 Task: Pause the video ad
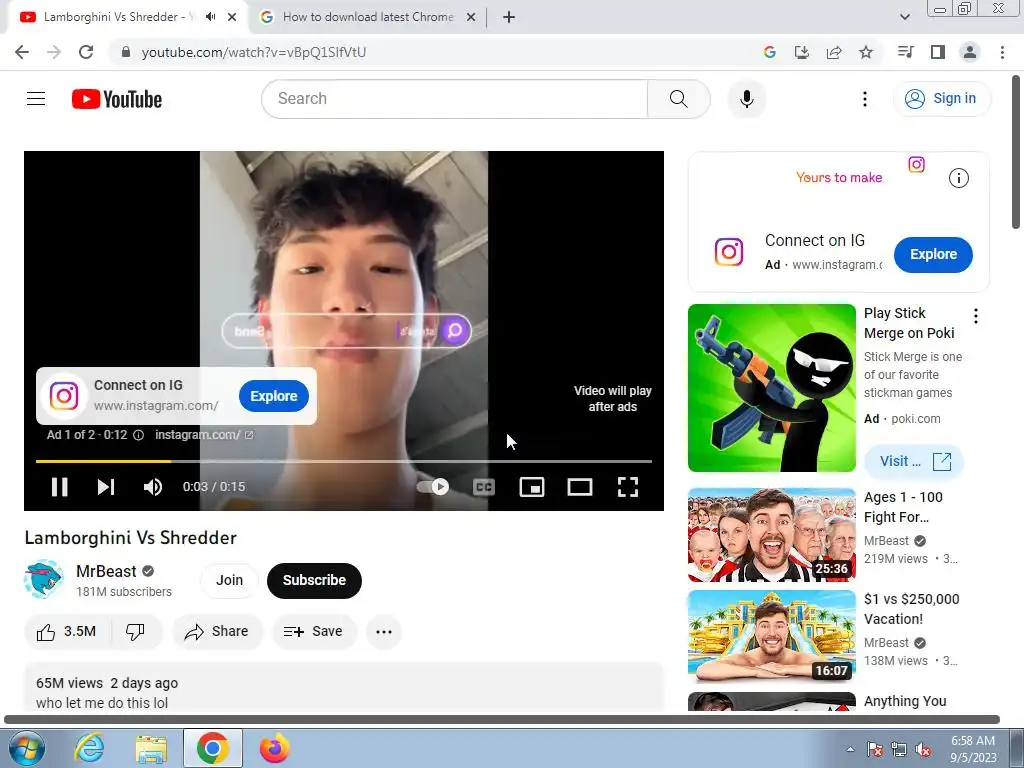click(x=59, y=487)
